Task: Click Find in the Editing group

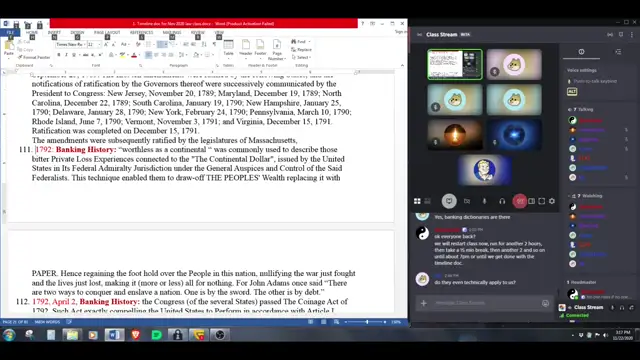Action: 300,42
